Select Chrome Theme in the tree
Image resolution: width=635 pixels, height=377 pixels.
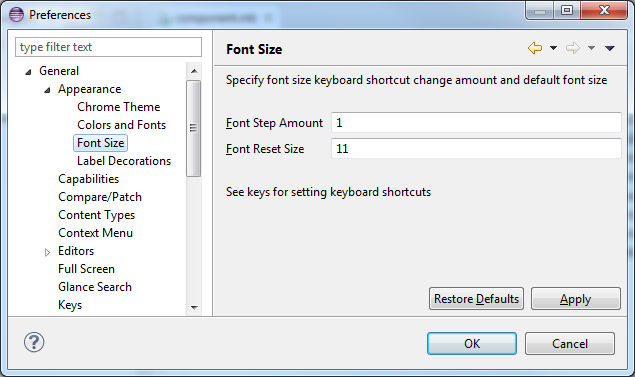pyautogui.click(x=119, y=107)
